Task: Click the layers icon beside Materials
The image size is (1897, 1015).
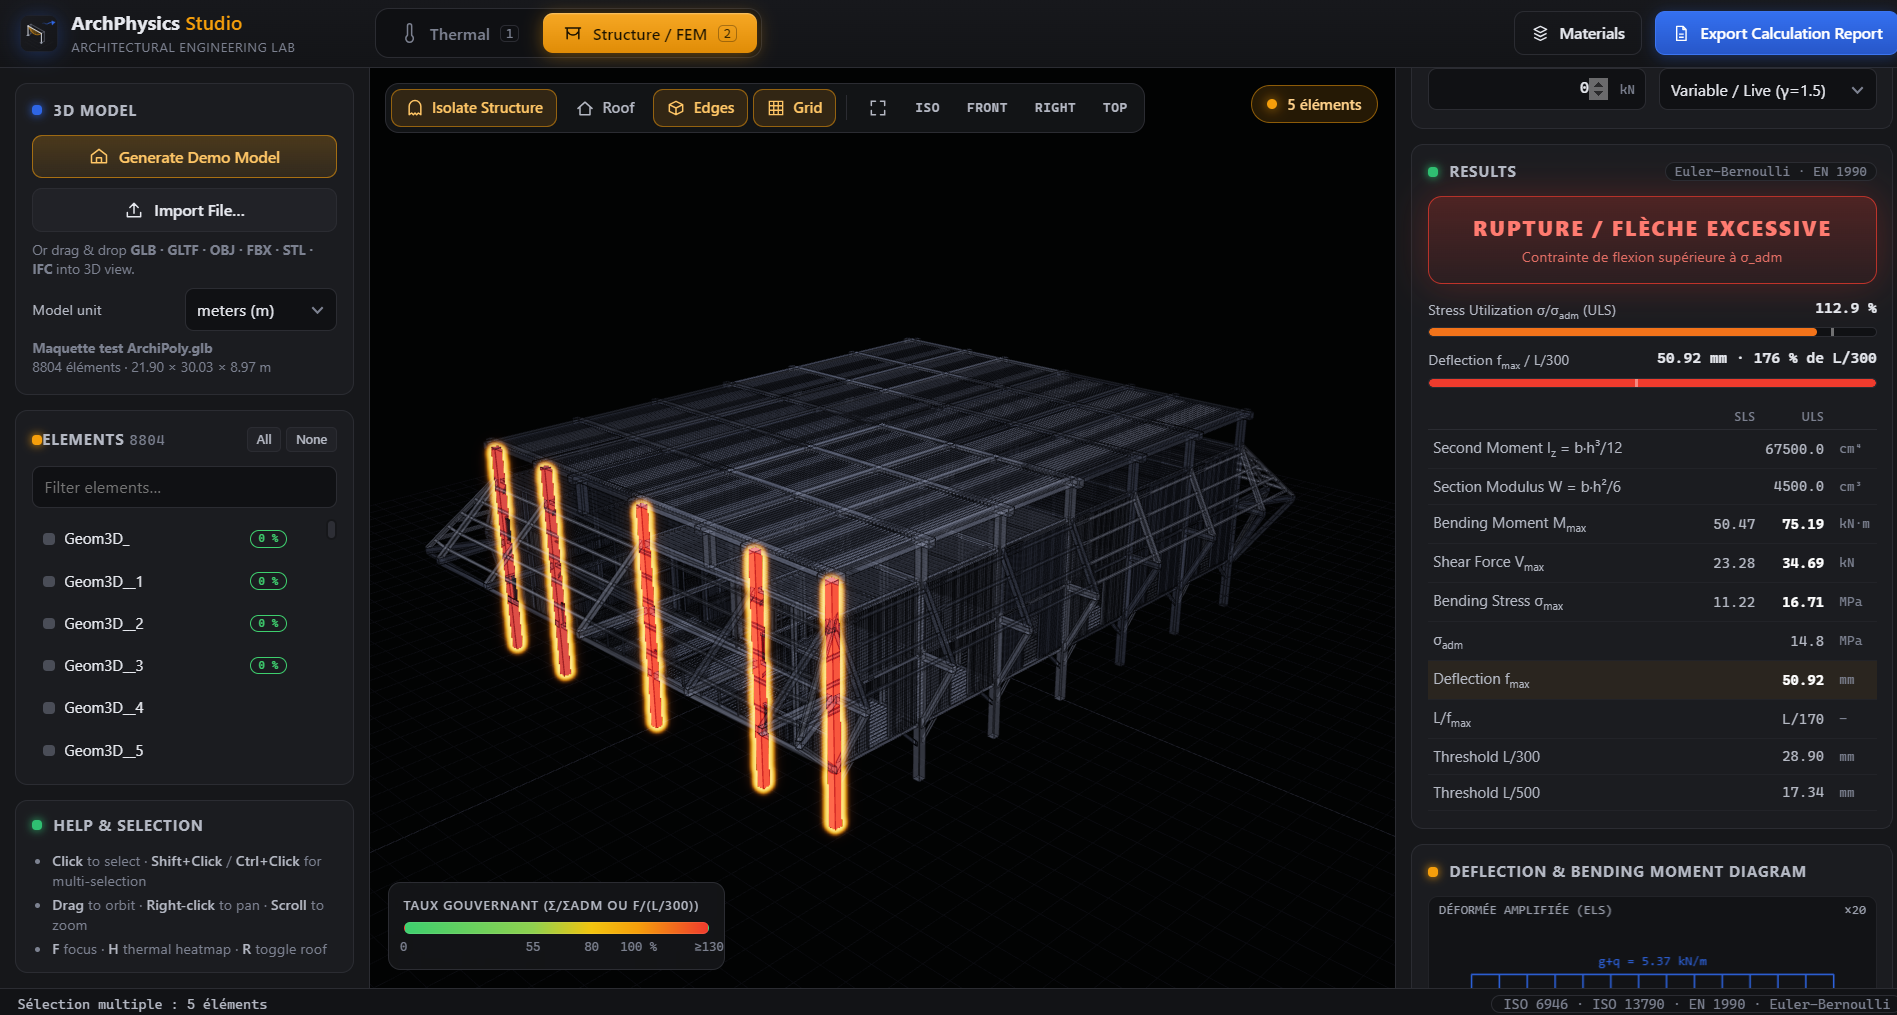Action: point(1540,34)
